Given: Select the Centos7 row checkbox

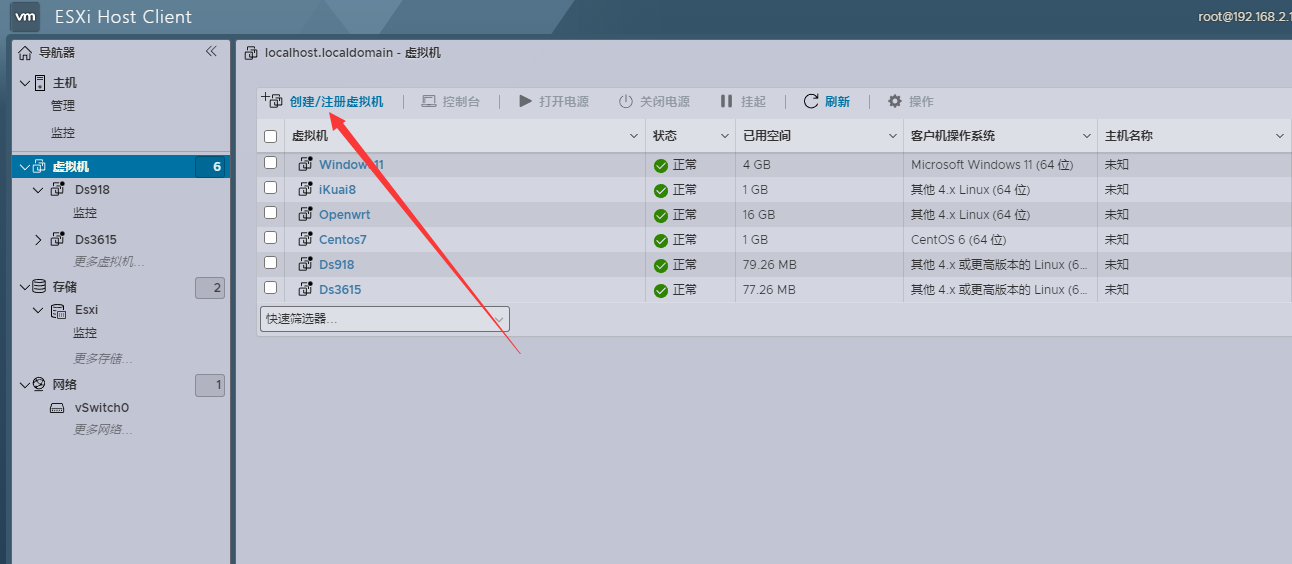Looking at the screenshot, I should 270,238.
